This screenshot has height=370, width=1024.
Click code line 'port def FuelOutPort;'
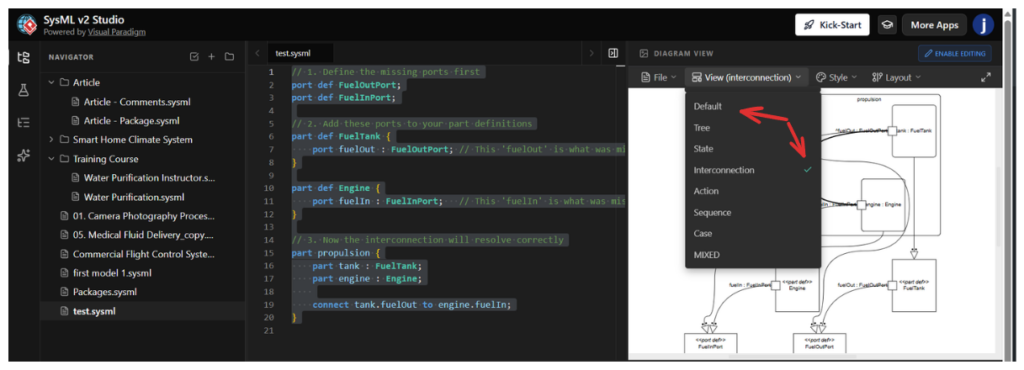pyautogui.click(x=345, y=85)
